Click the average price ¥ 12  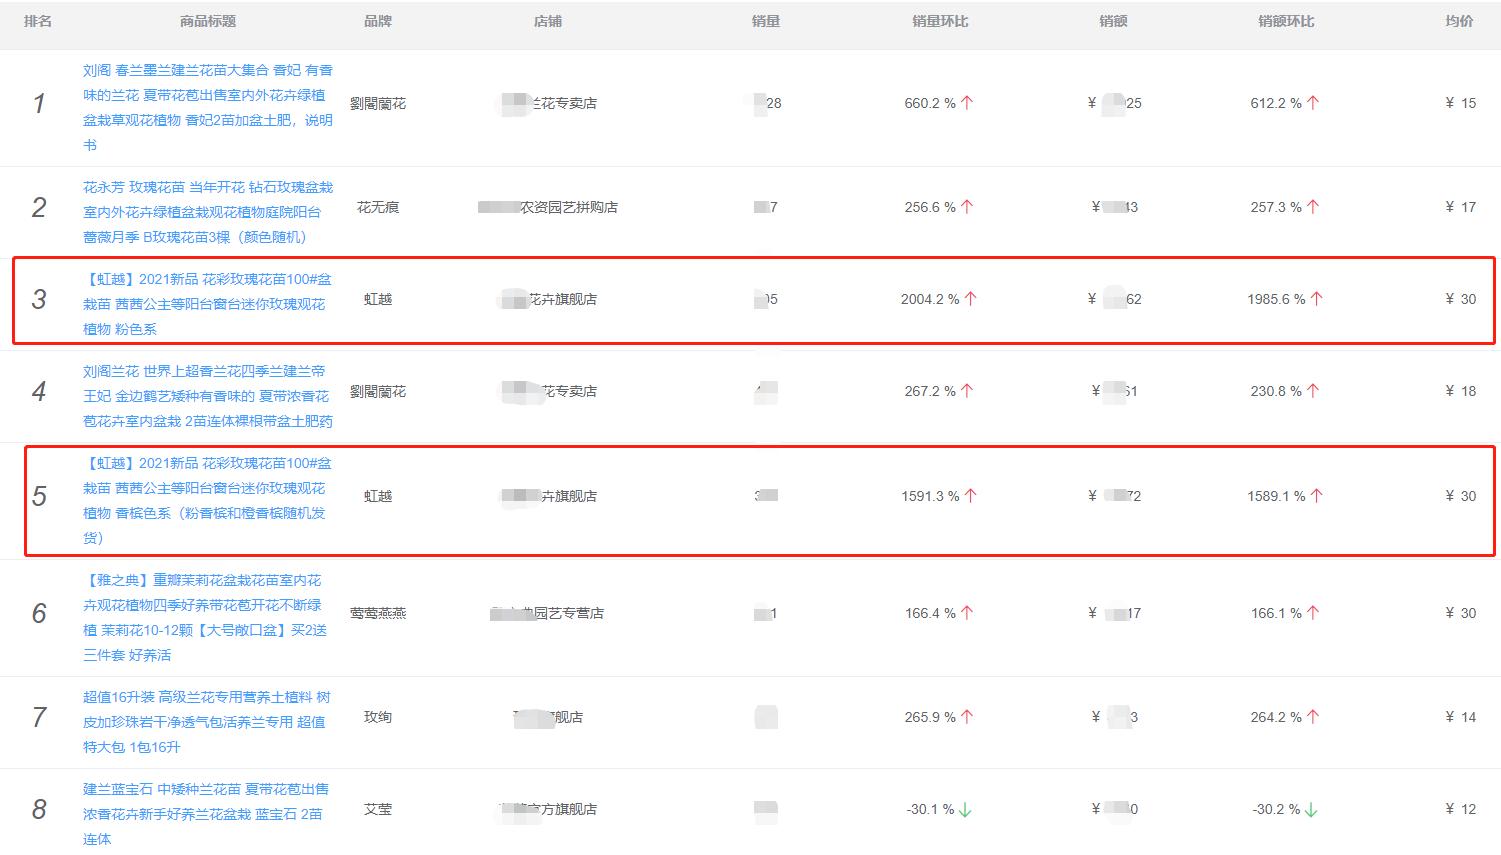[x=1460, y=809]
